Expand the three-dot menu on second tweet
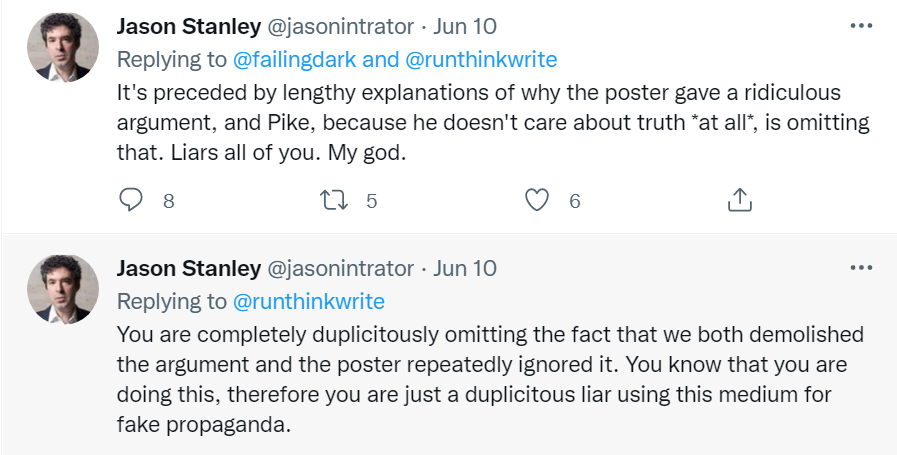 point(860,267)
